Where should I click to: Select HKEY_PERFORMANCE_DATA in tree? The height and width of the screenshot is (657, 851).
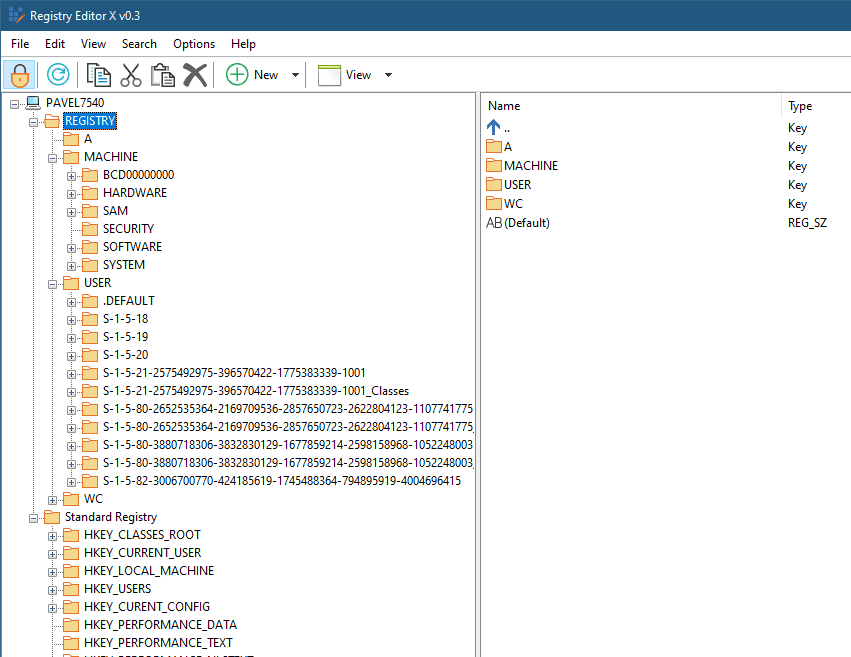160,624
